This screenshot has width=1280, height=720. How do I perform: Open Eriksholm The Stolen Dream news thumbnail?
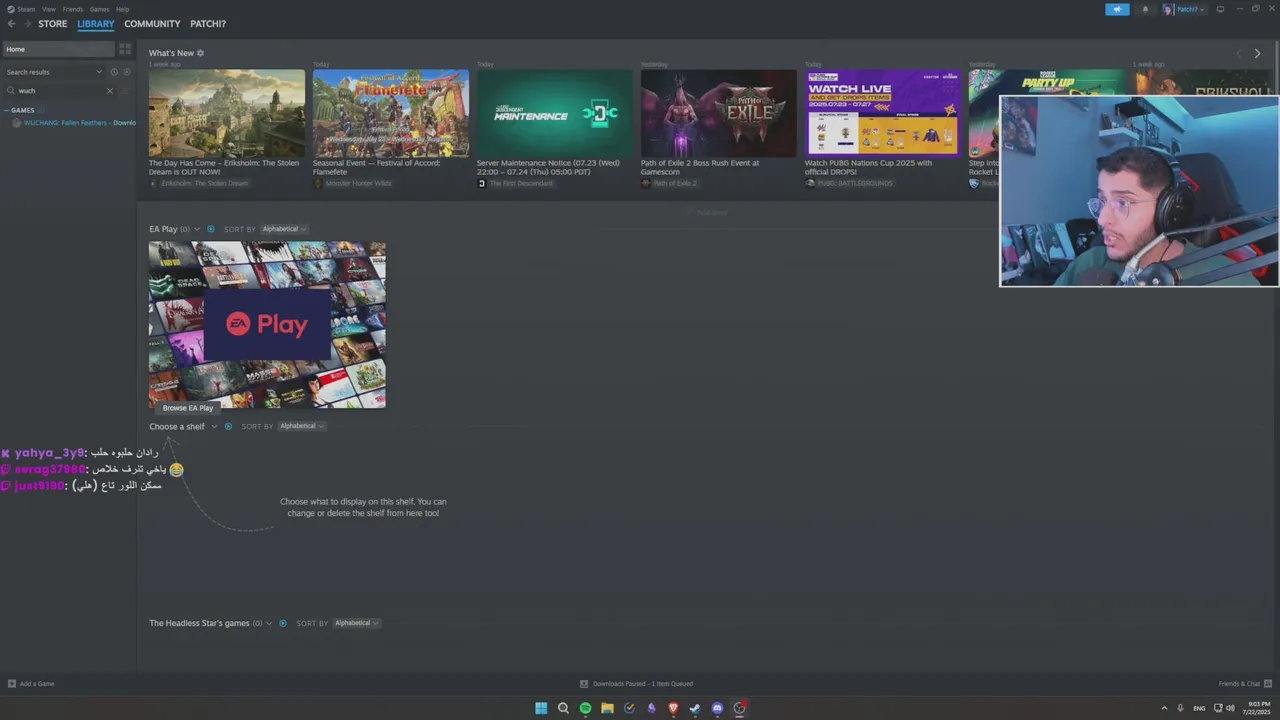point(227,113)
